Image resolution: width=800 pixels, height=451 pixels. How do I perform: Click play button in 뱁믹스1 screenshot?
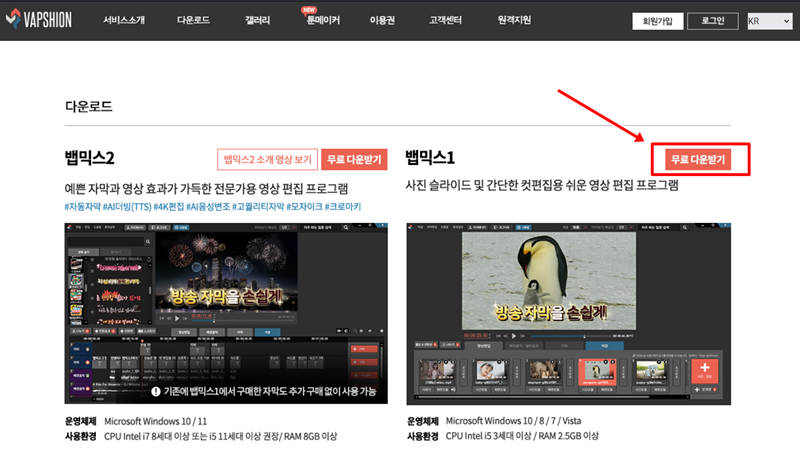pos(514,336)
